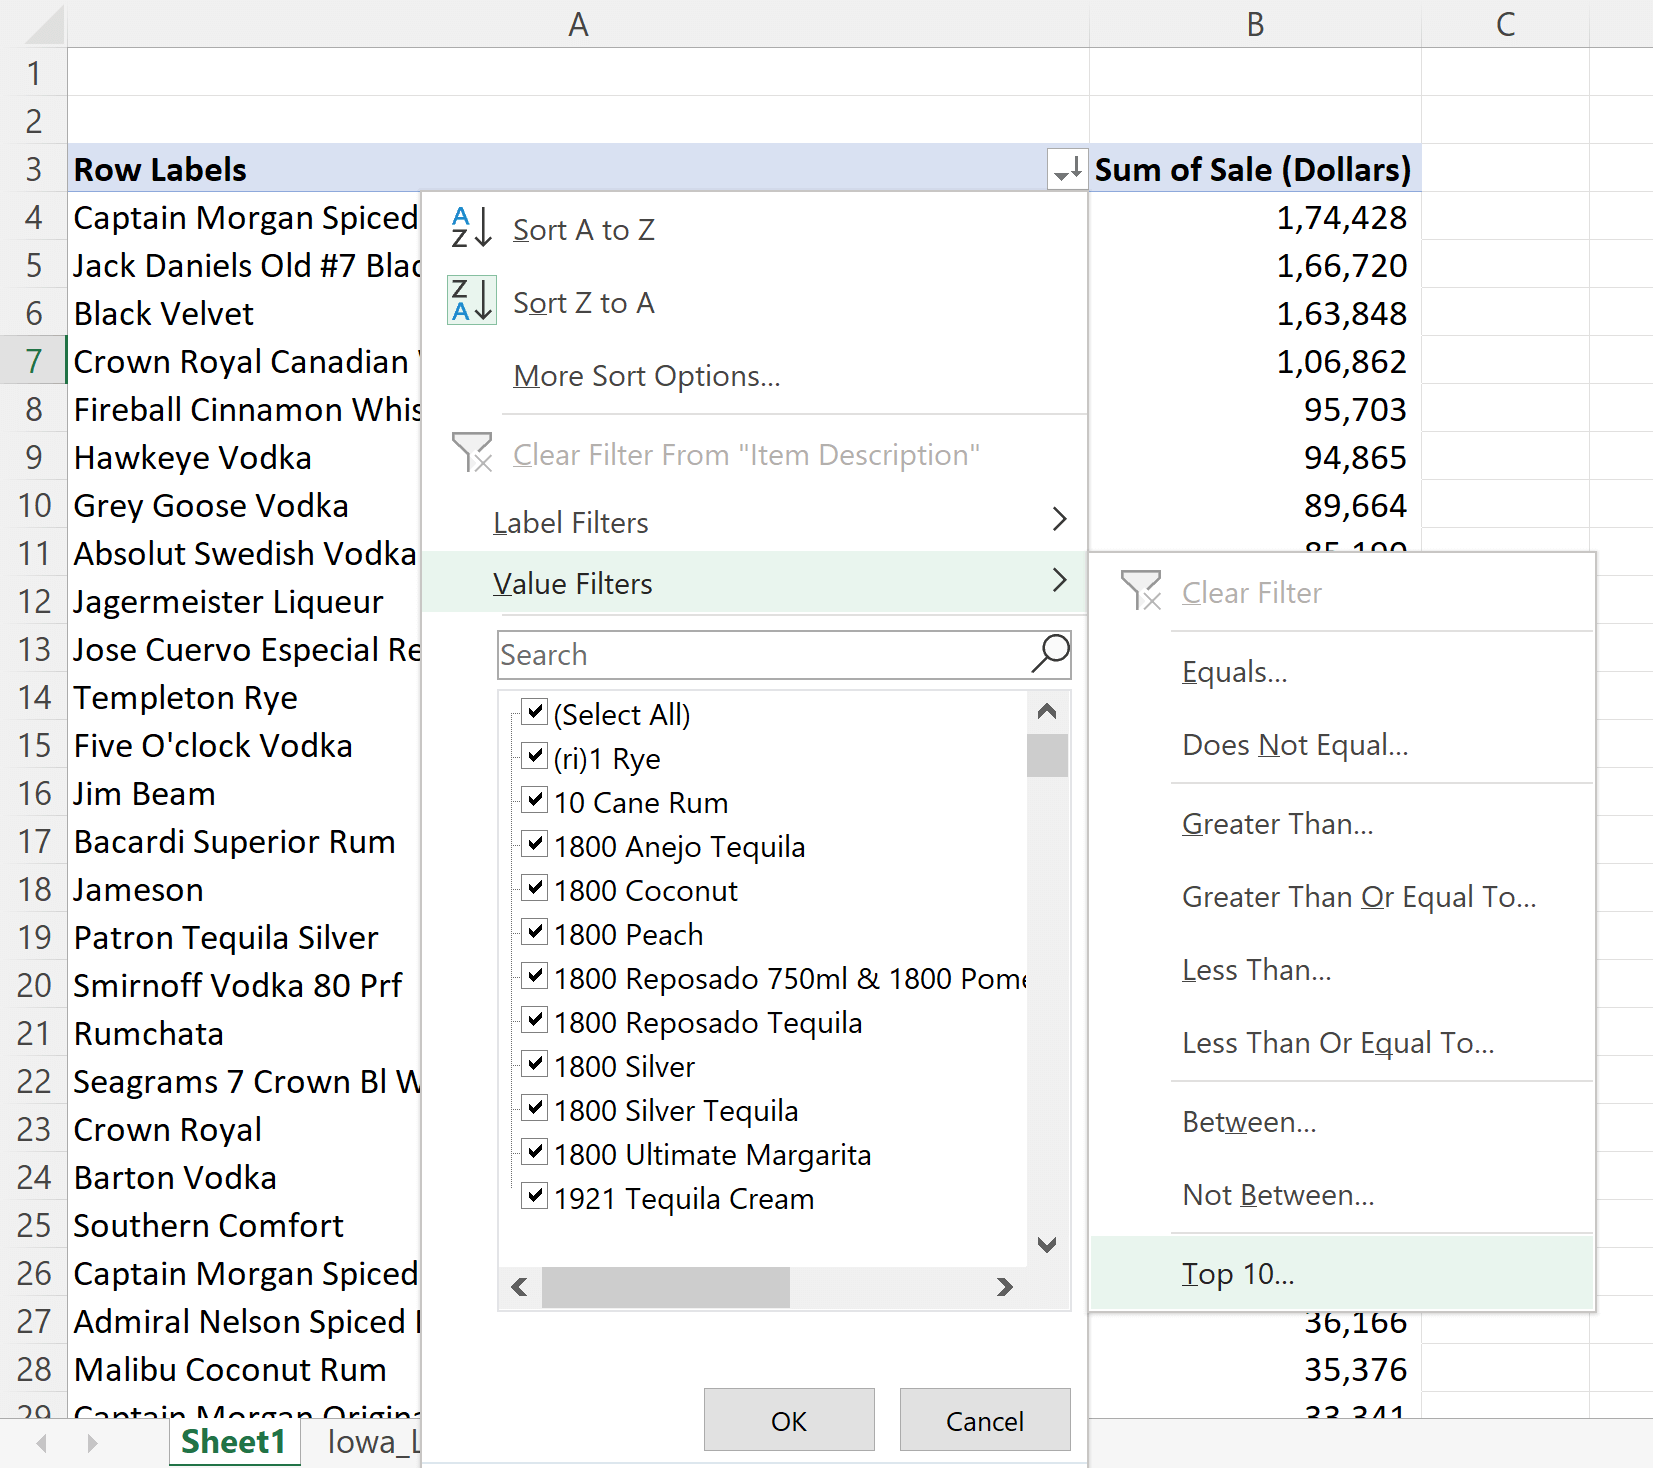Select row 7 header
Image resolution: width=1653 pixels, height=1468 pixels.
33,361
